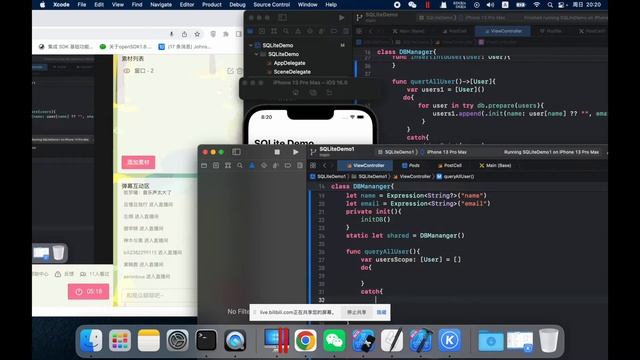The height and width of the screenshot is (360, 640).
Task: Click the share icon in browser toolbar
Action: 184,34
